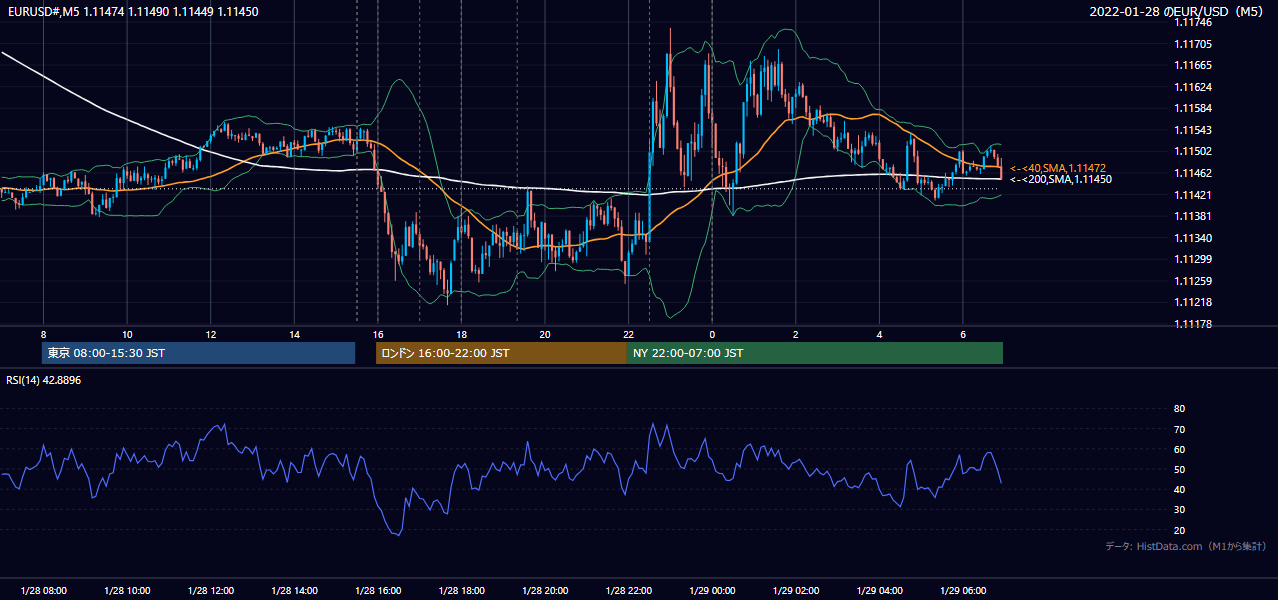Select the ロンドン 16:00-22:00 JST session bar

point(501,353)
